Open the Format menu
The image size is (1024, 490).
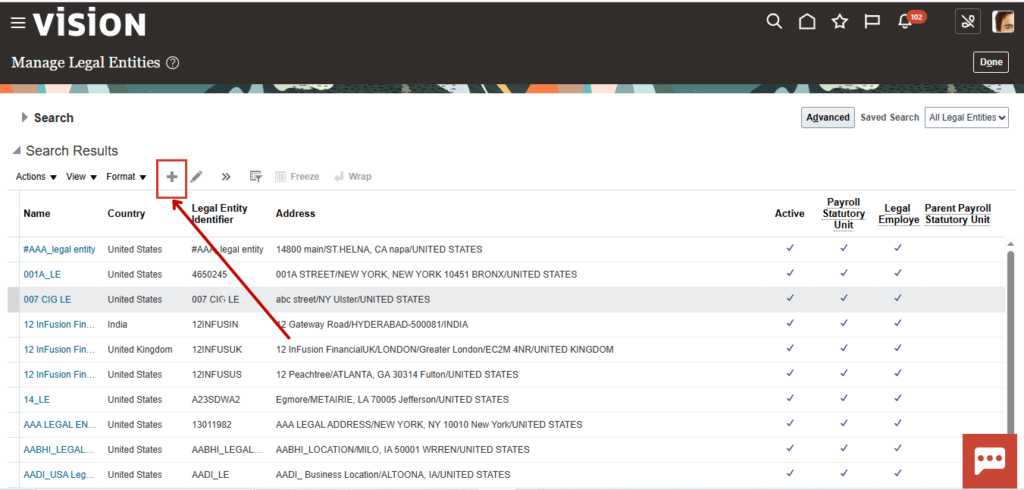coord(126,177)
